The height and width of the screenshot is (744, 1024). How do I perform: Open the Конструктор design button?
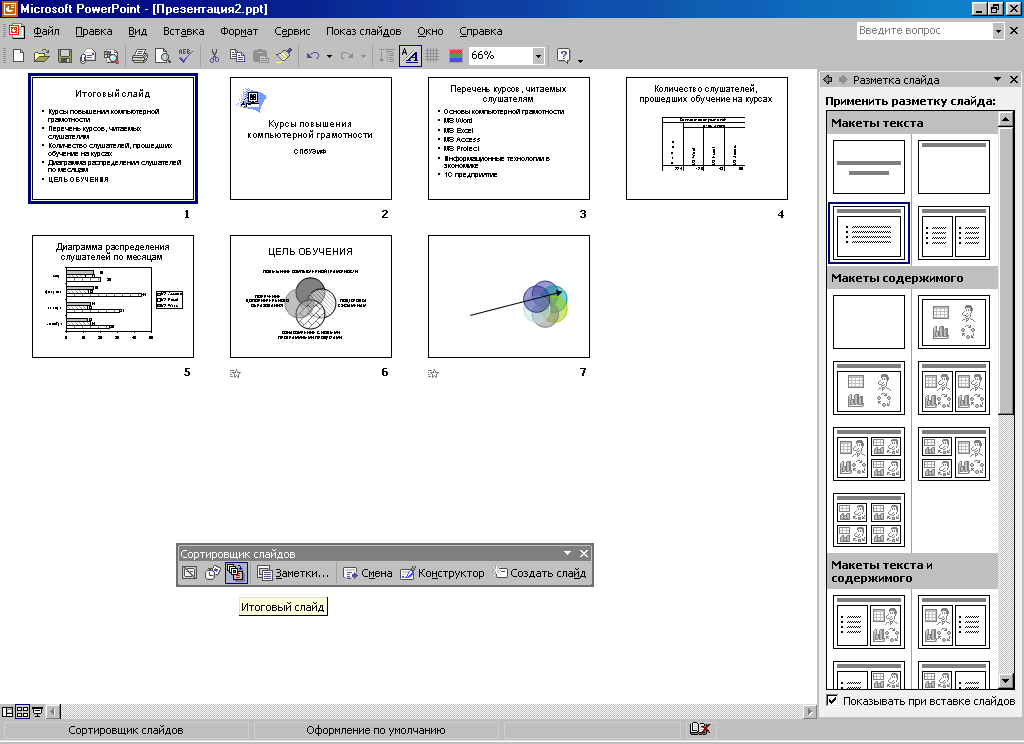(x=442, y=573)
